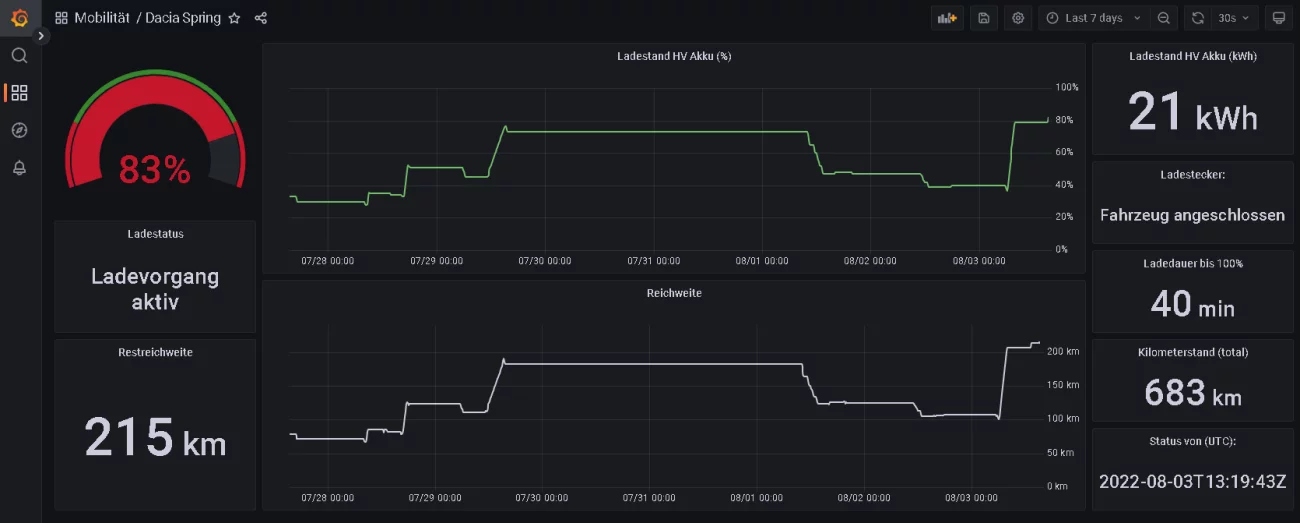Viewport: 1300px width, 523px height.
Task: Open the Explore compass icon
Action: point(19,130)
